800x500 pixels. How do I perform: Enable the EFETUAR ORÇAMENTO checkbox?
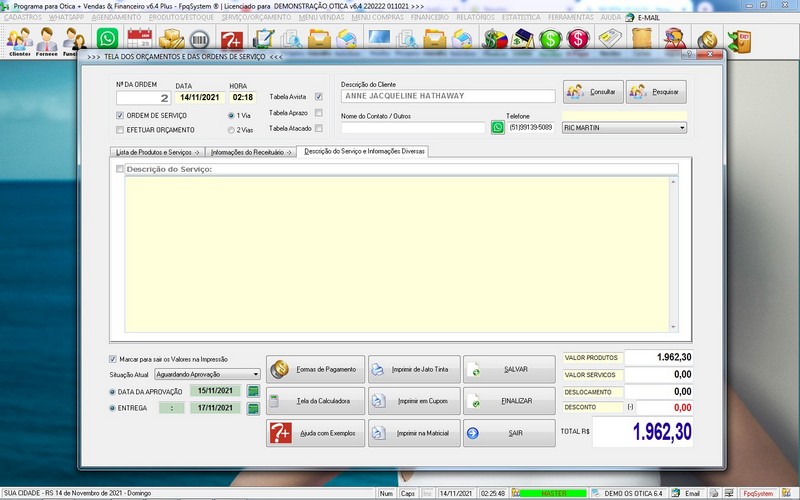point(120,130)
